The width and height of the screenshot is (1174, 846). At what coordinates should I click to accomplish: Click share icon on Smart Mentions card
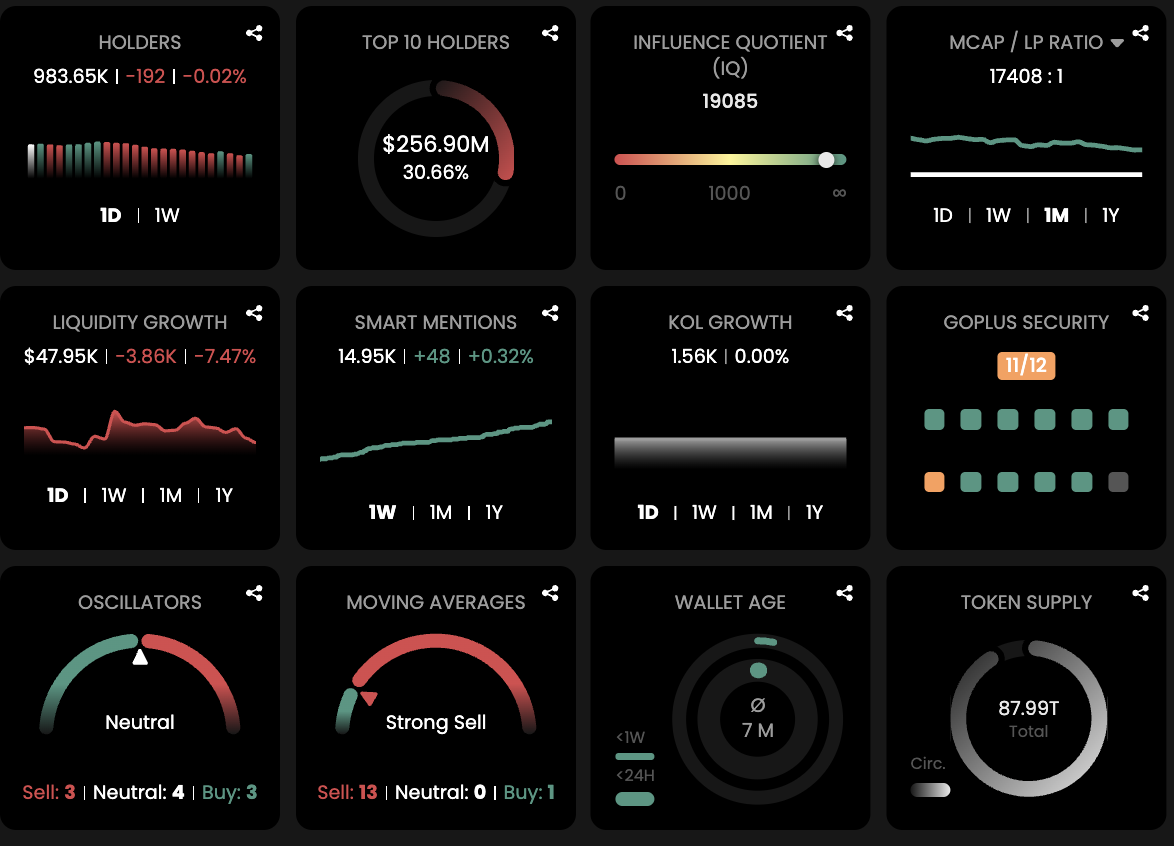pos(550,314)
